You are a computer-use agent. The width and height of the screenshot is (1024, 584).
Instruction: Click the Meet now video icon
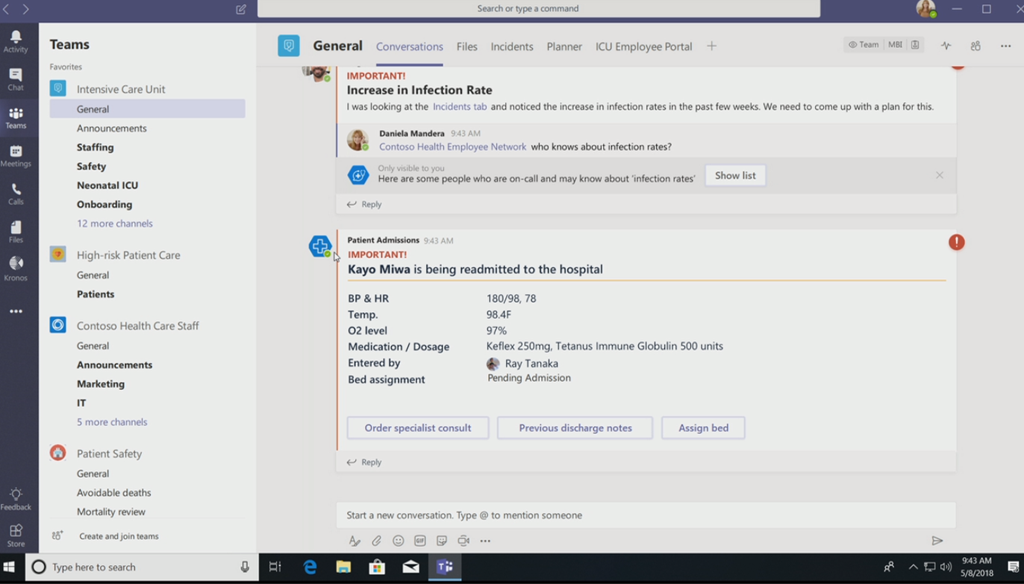point(463,541)
